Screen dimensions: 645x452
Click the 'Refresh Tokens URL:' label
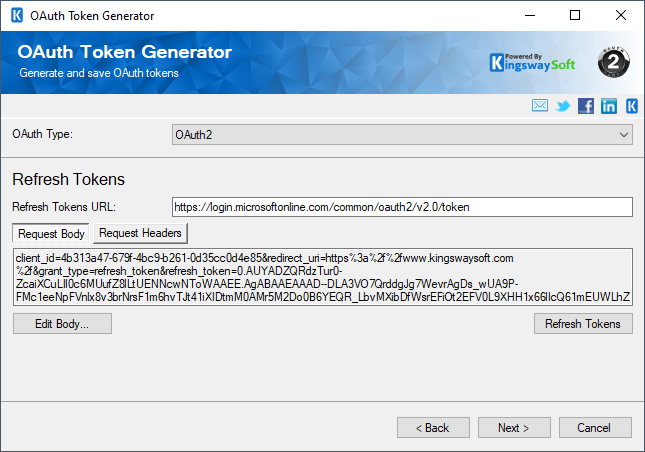click(x=64, y=207)
